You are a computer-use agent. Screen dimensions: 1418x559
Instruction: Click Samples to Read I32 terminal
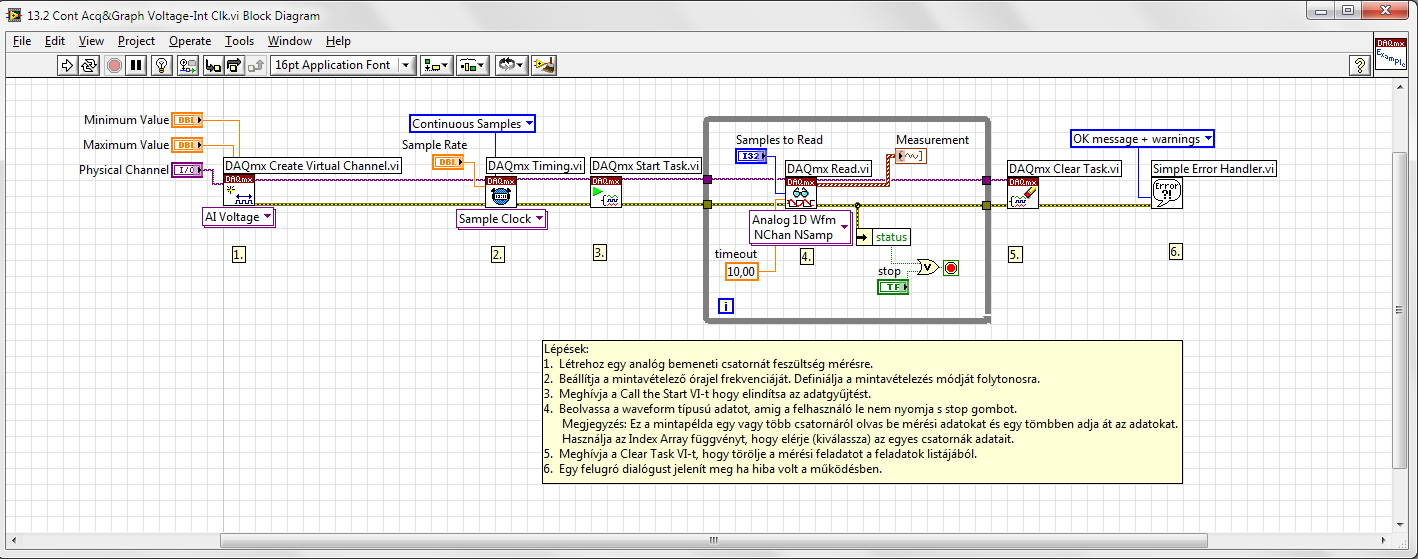tap(751, 156)
